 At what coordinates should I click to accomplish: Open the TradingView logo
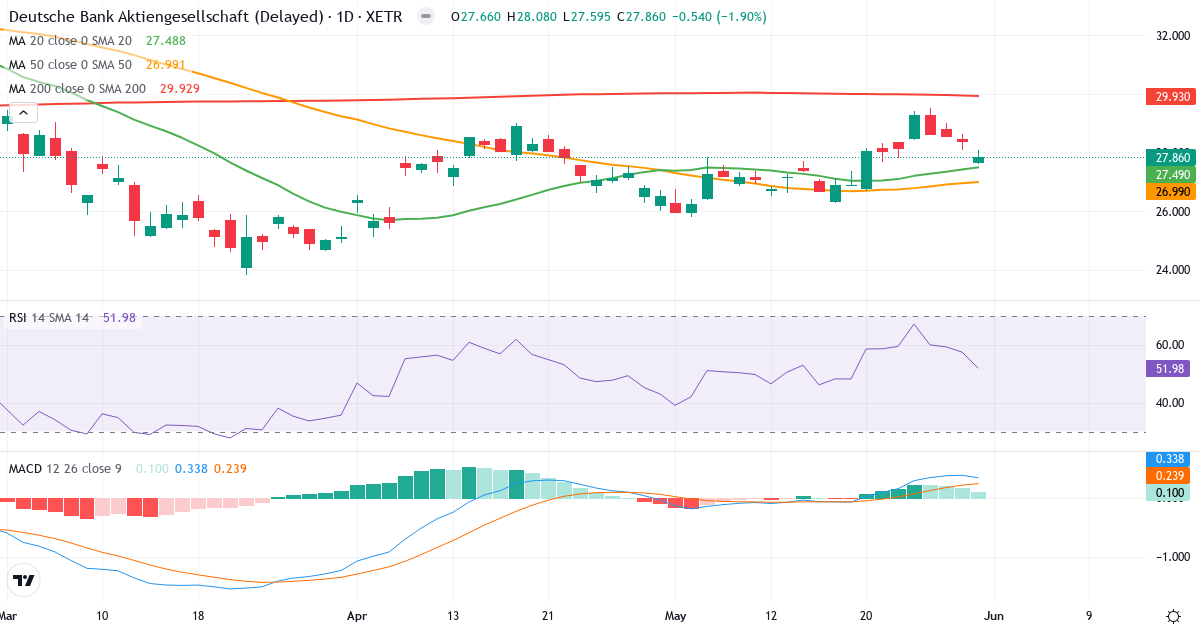[x=23, y=580]
